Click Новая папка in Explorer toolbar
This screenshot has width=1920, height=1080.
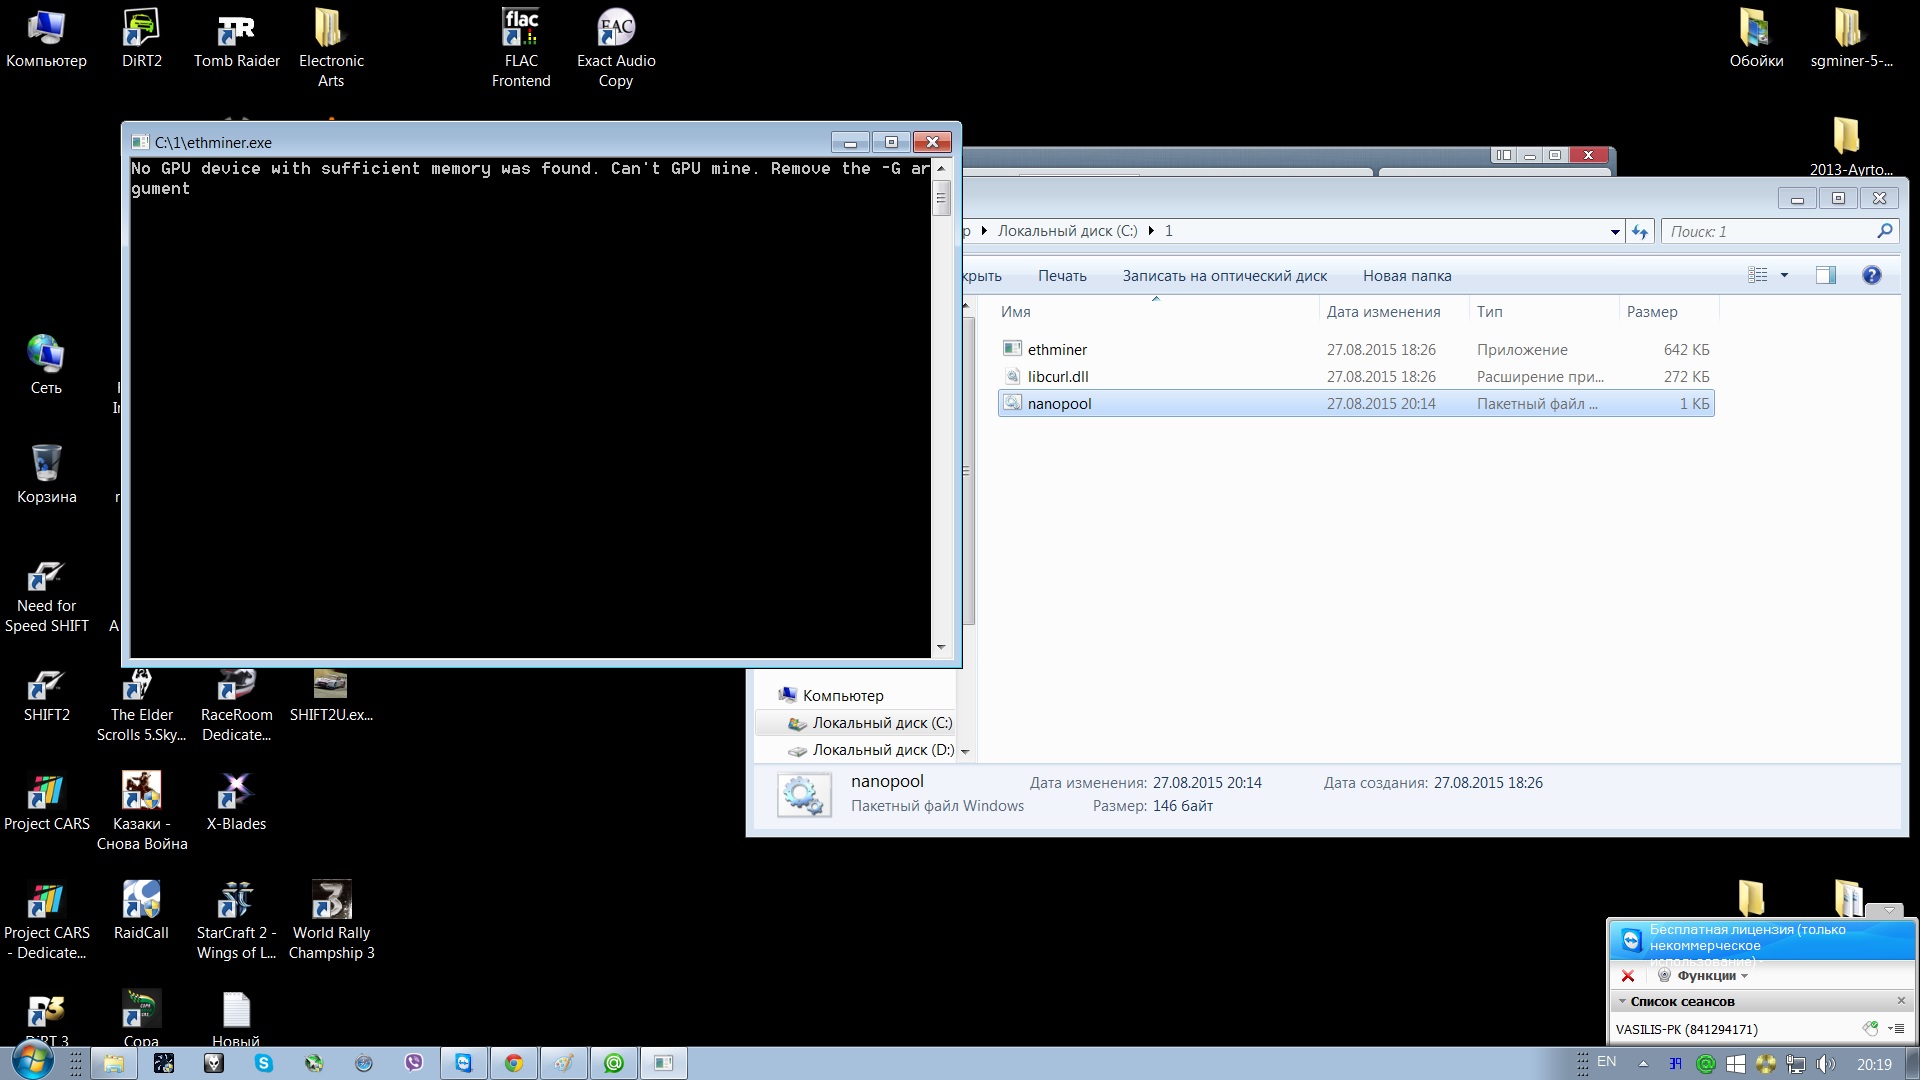pos(1406,276)
